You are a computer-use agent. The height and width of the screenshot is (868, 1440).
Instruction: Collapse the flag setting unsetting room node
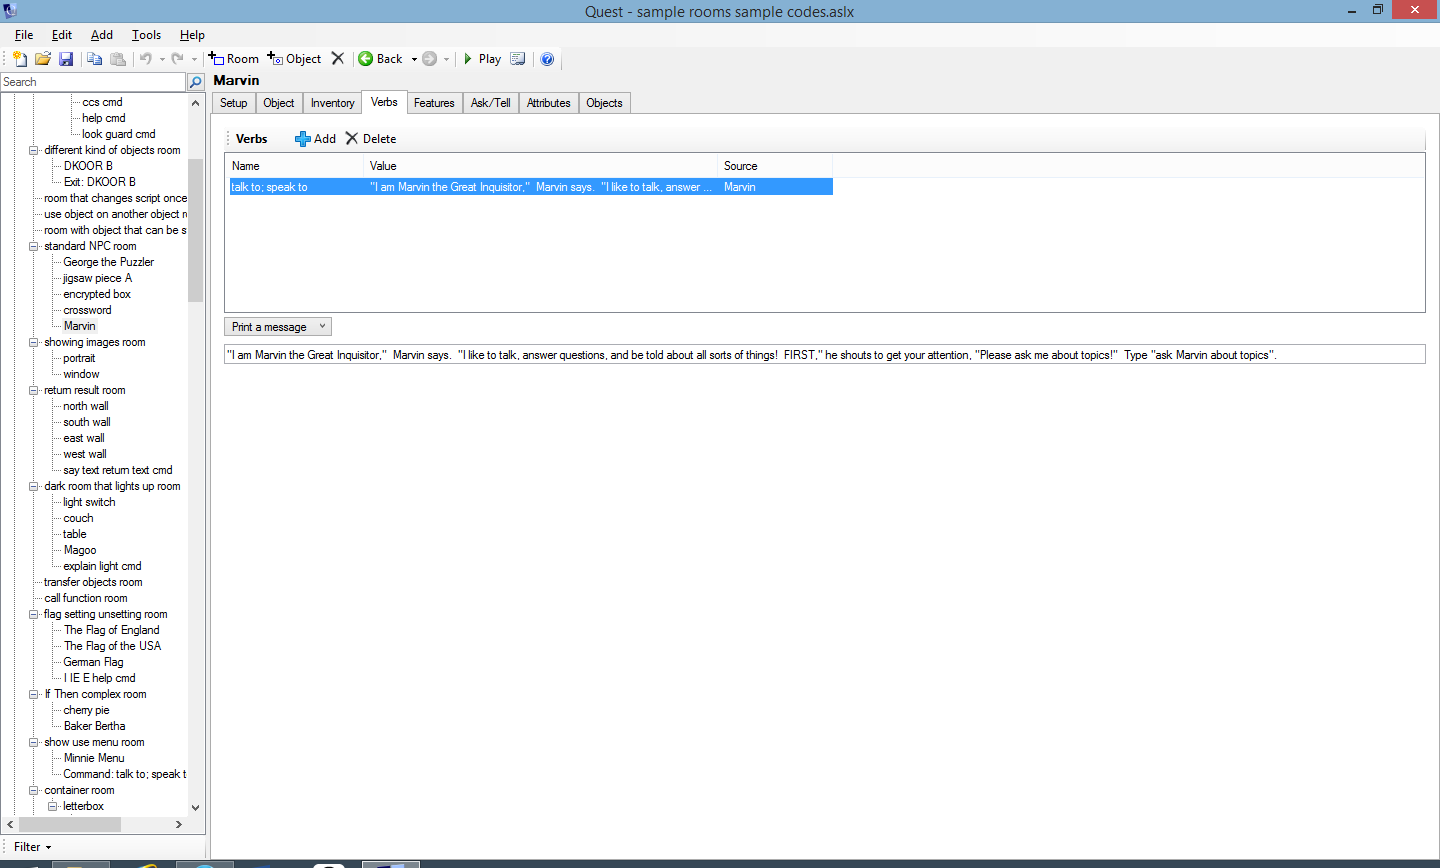click(x=33, y=614)
